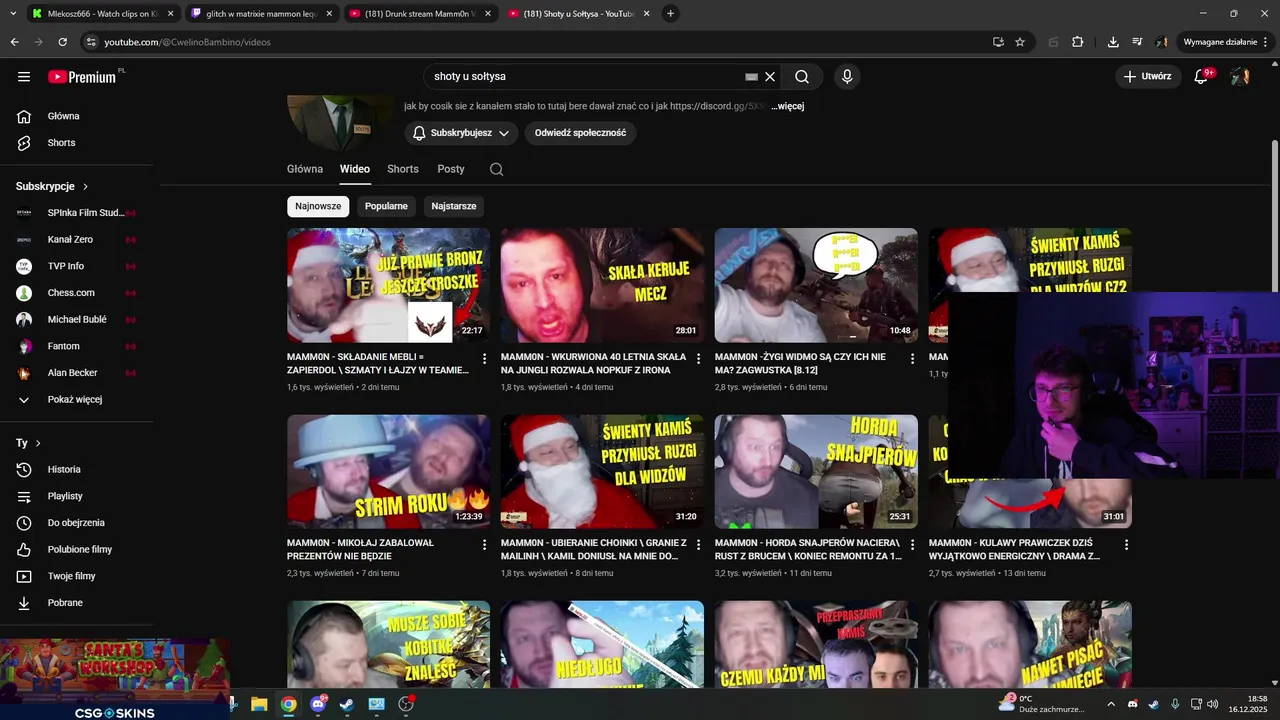Expand channel description with ...więcej
This screenshot has width=1280, height=720.
point(787,106)
